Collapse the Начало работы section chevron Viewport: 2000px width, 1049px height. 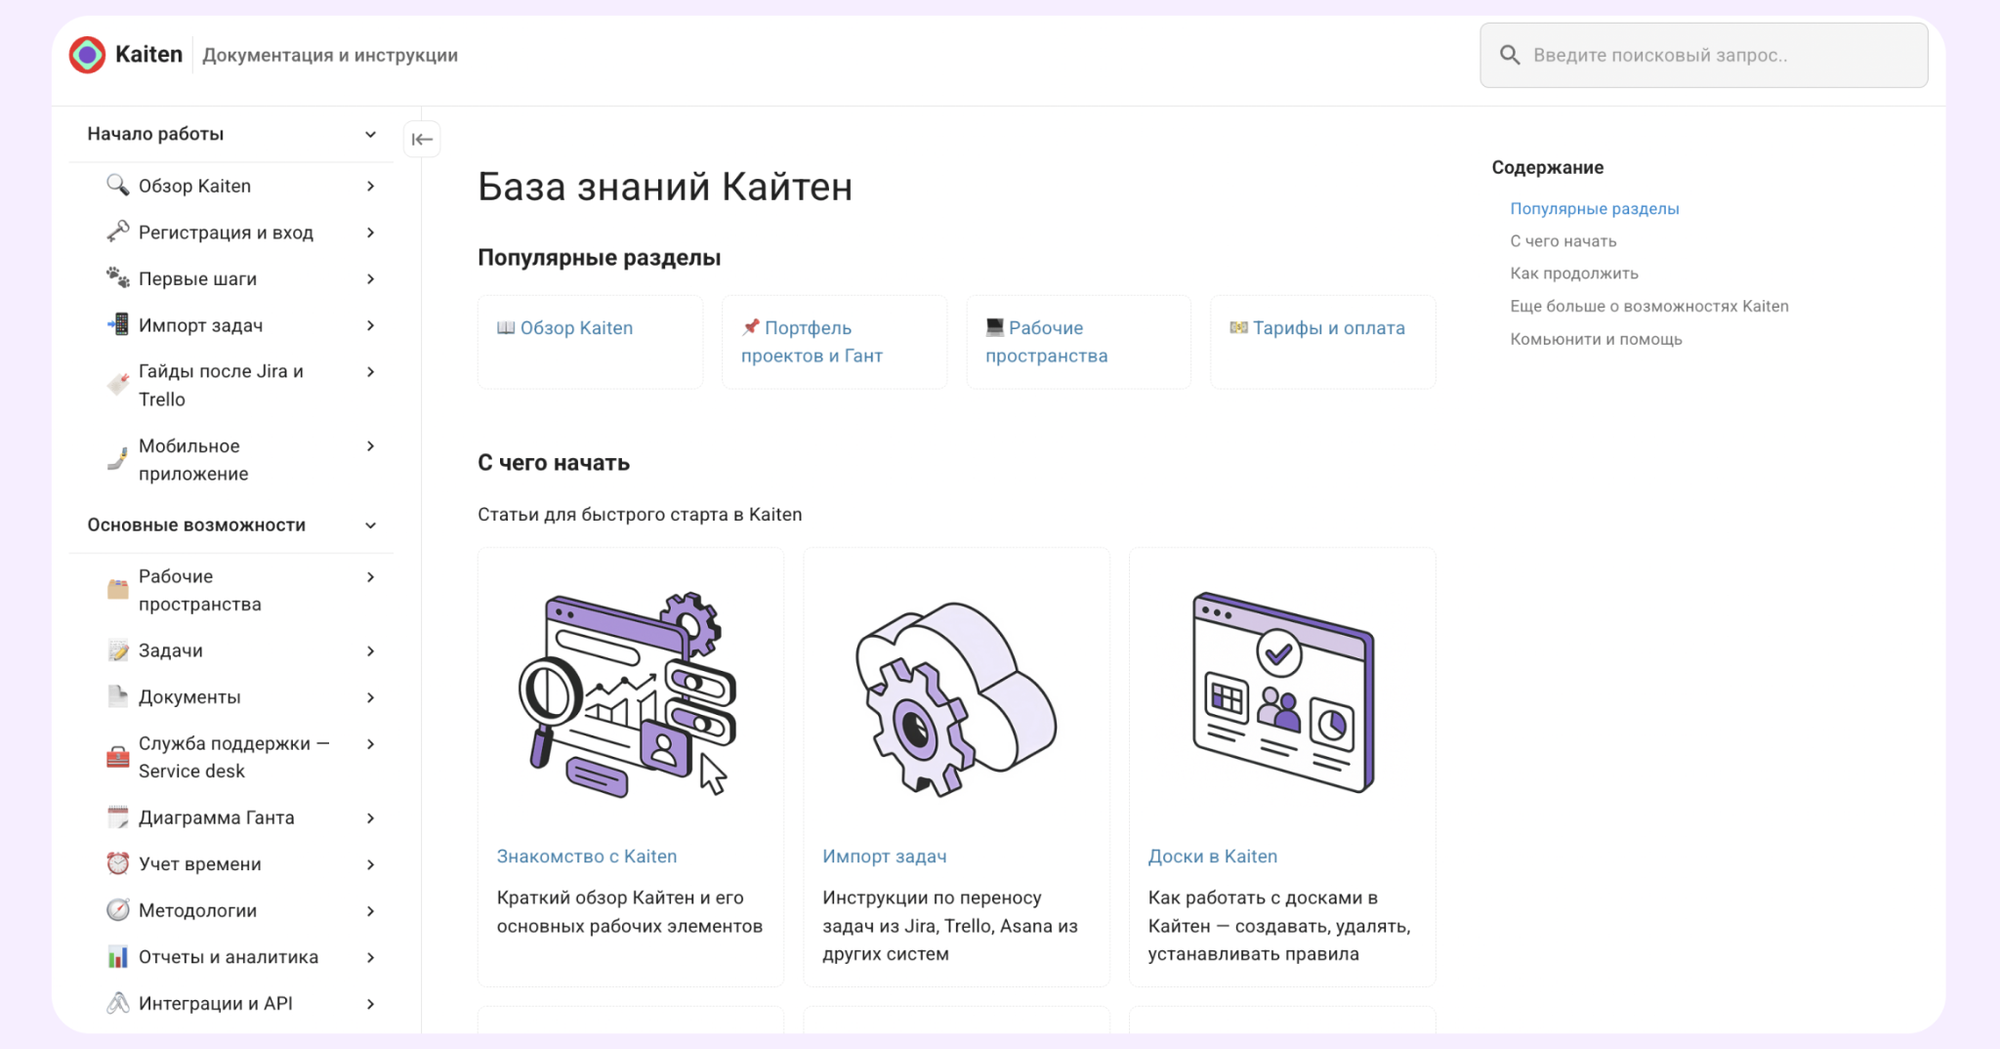click(370, 134)
